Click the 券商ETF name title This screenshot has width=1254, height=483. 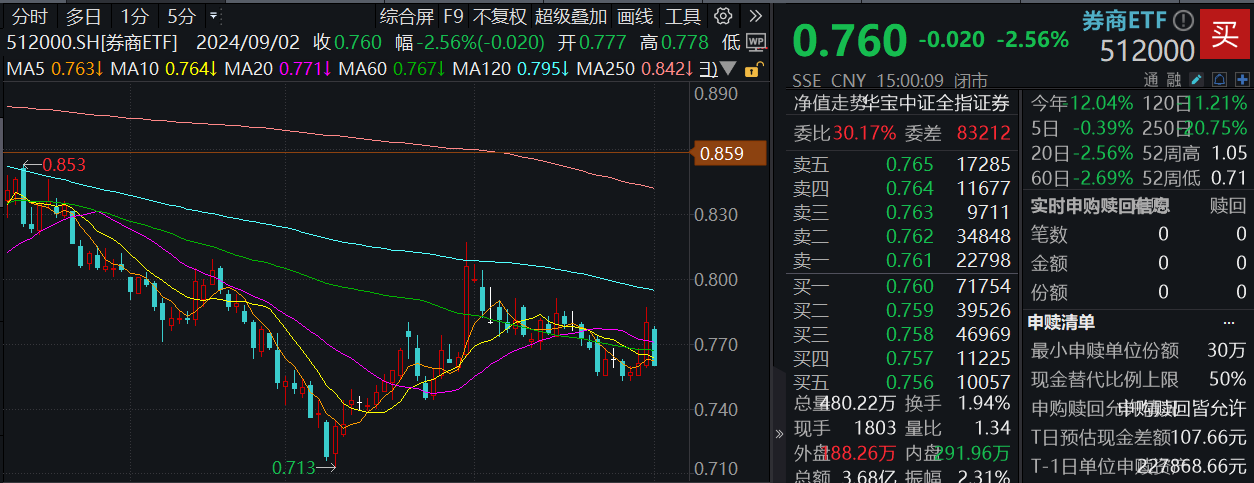(x=1125, y=20)
